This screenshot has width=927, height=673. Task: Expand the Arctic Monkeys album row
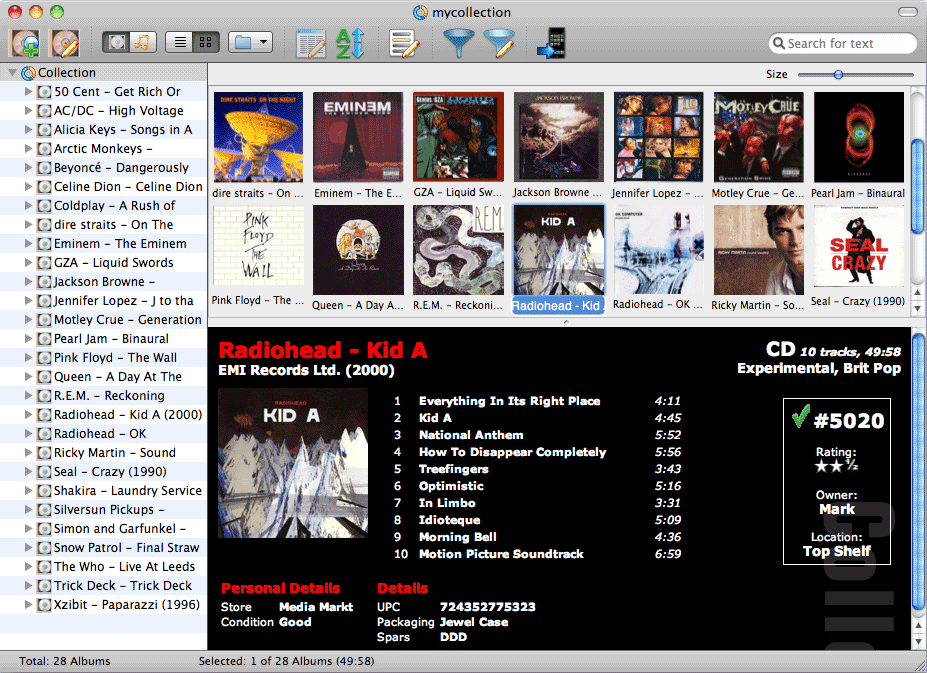click(28, 148)
